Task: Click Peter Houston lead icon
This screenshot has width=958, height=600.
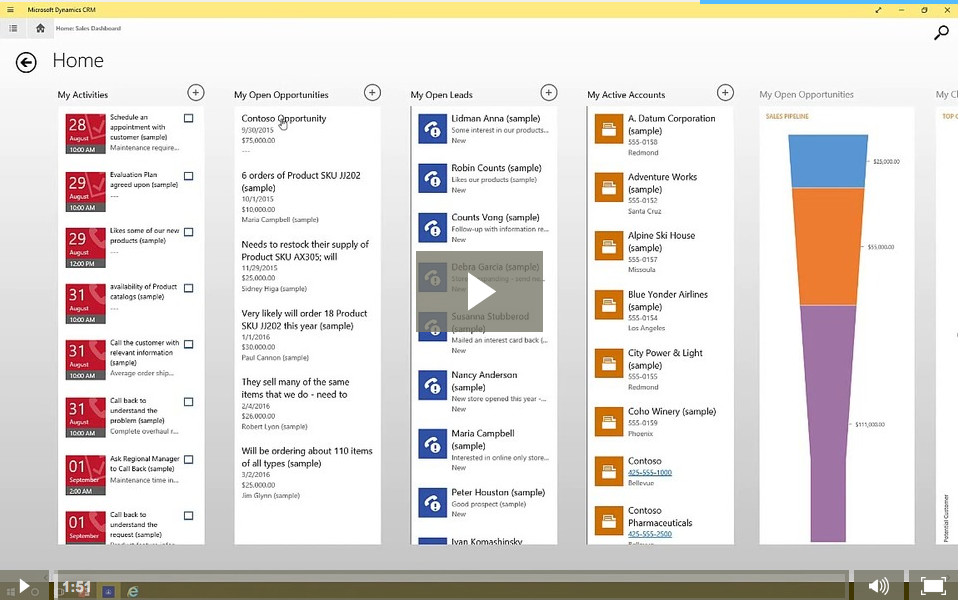Action: 433,503
